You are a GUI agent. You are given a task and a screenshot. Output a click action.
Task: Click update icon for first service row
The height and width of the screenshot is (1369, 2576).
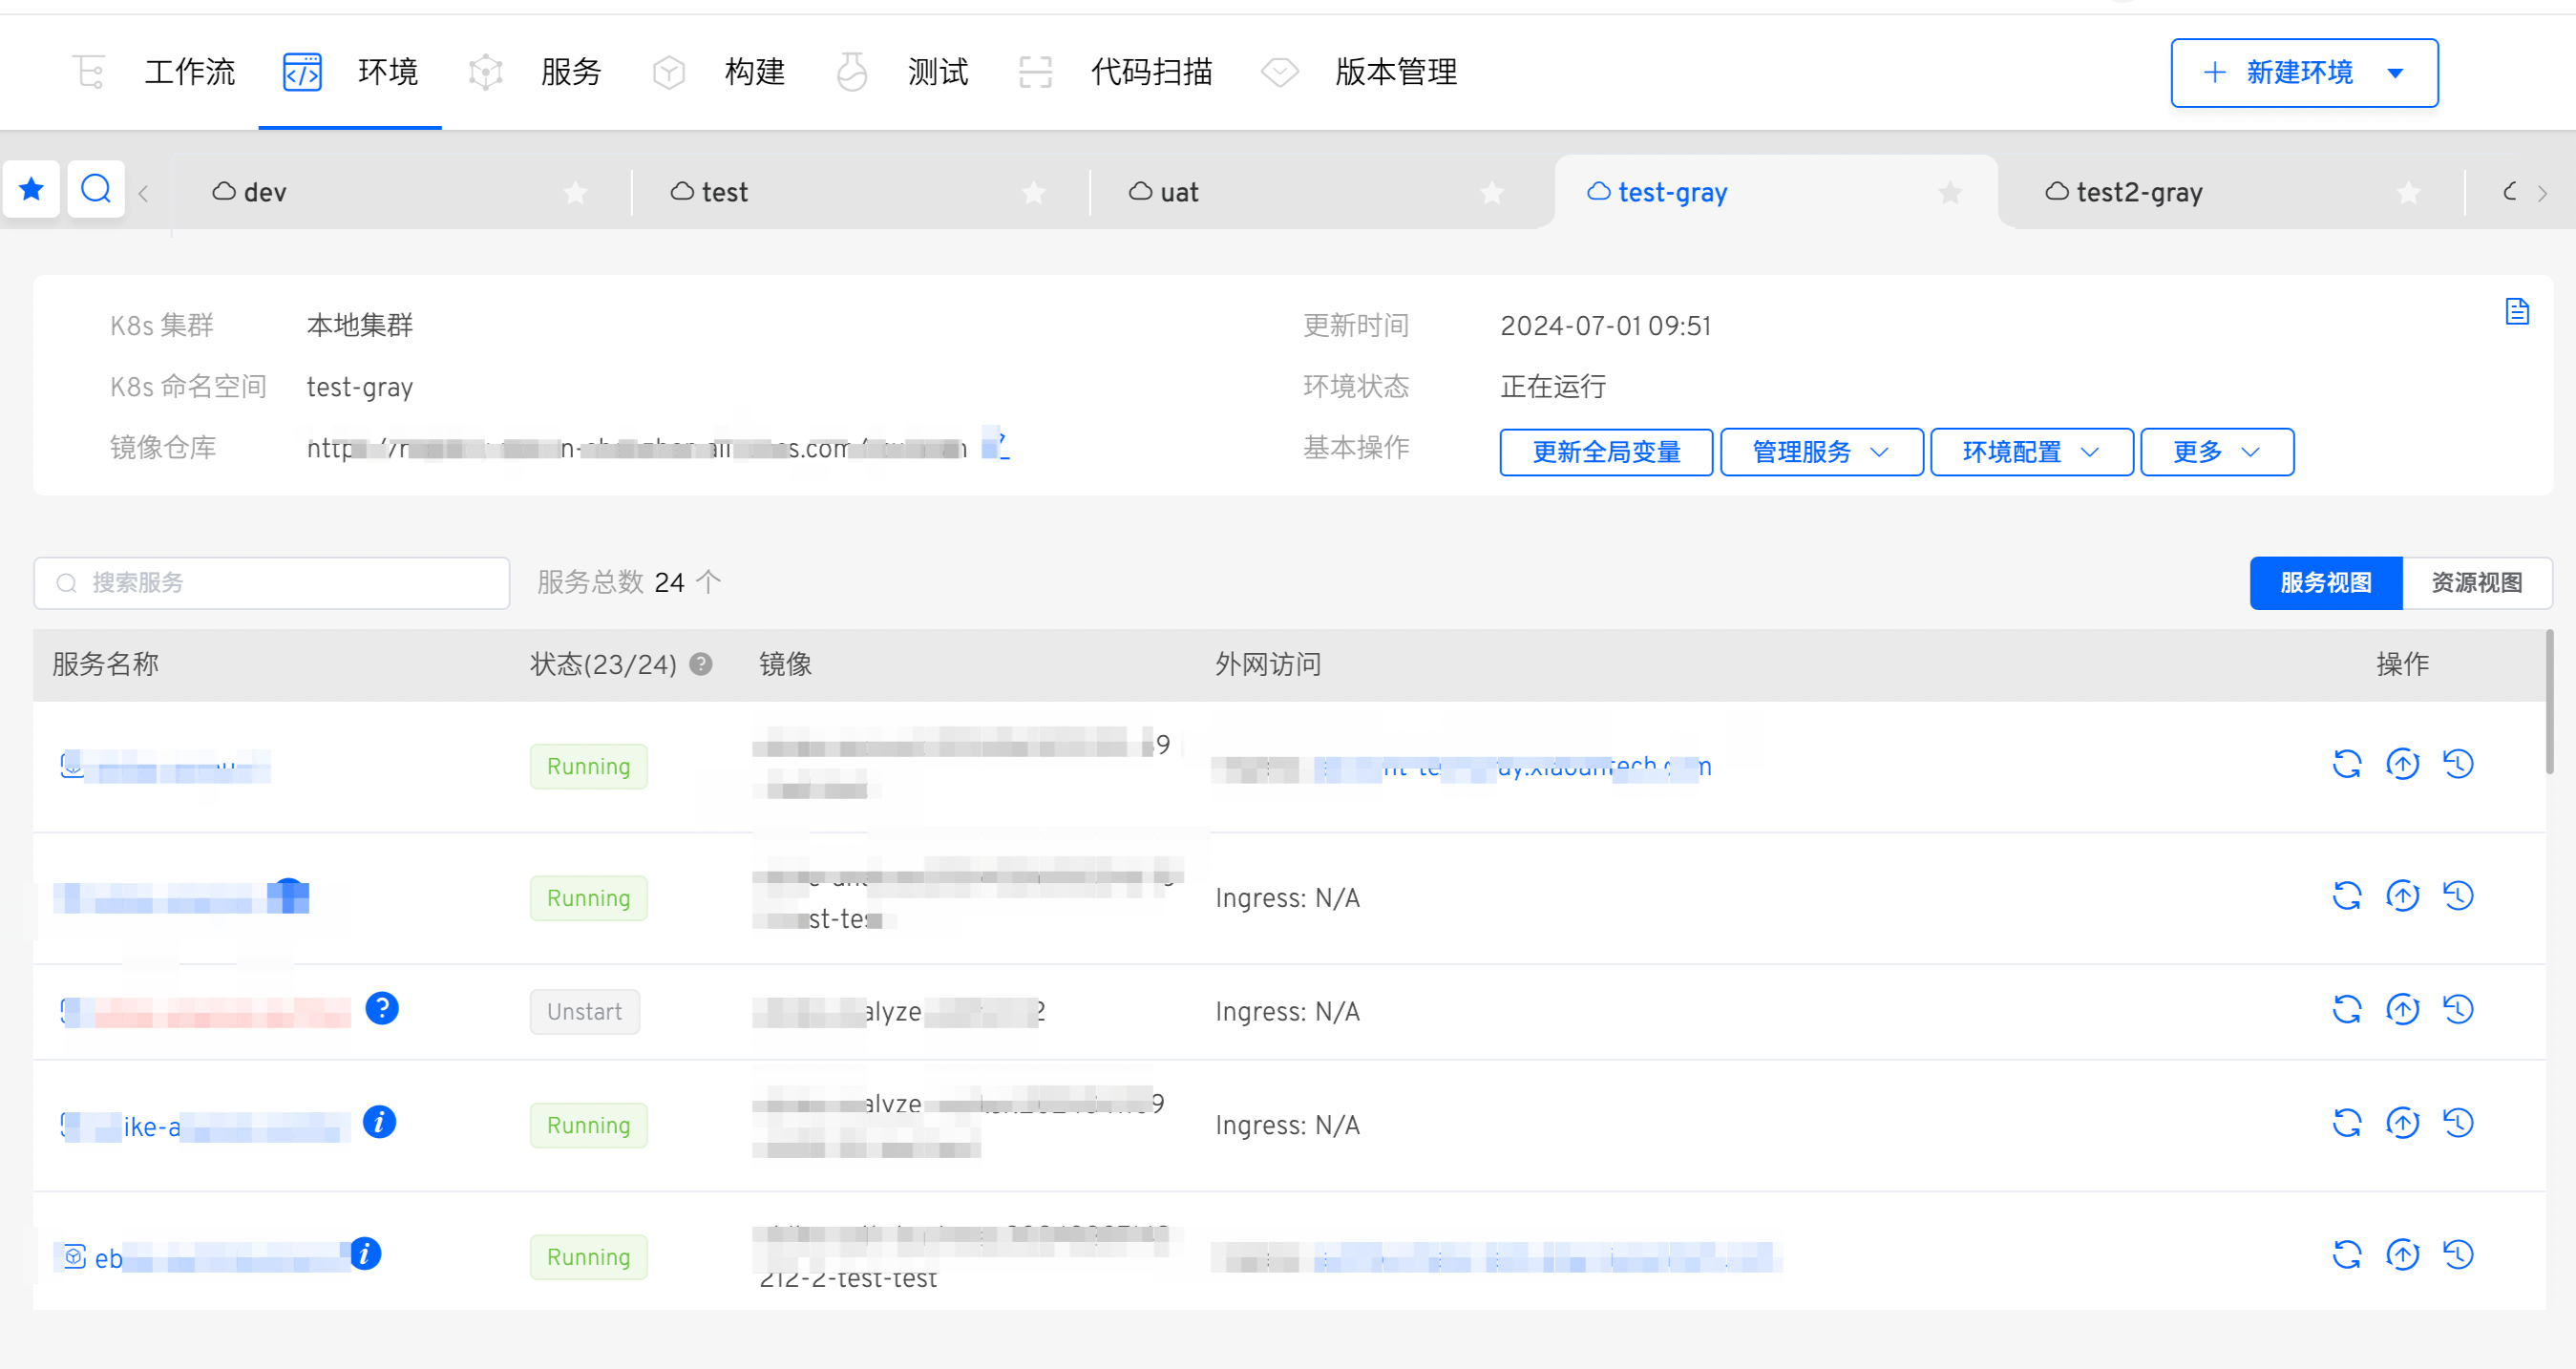[x=2402, y=764]
